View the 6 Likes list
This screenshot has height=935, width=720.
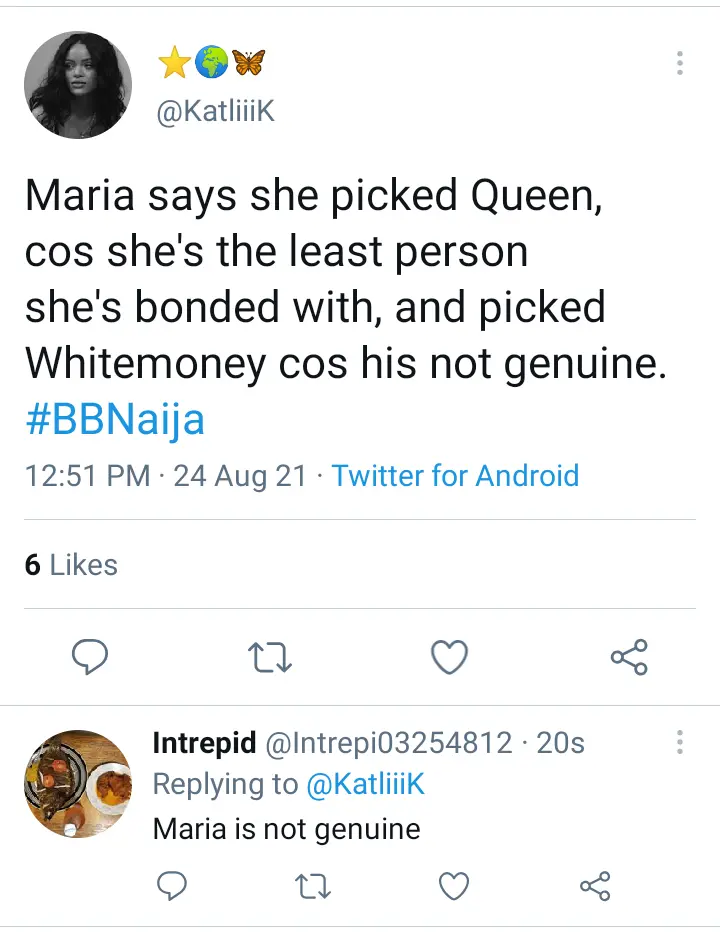tap(71, 565)
